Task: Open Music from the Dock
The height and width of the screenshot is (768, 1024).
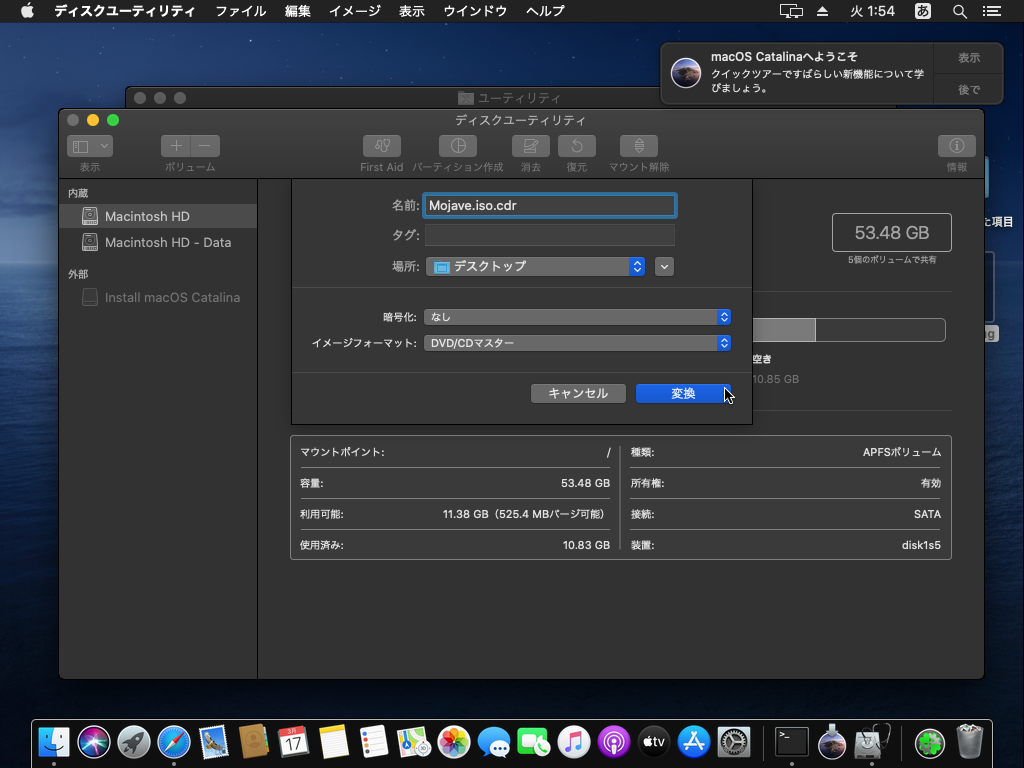Action: 573,742
